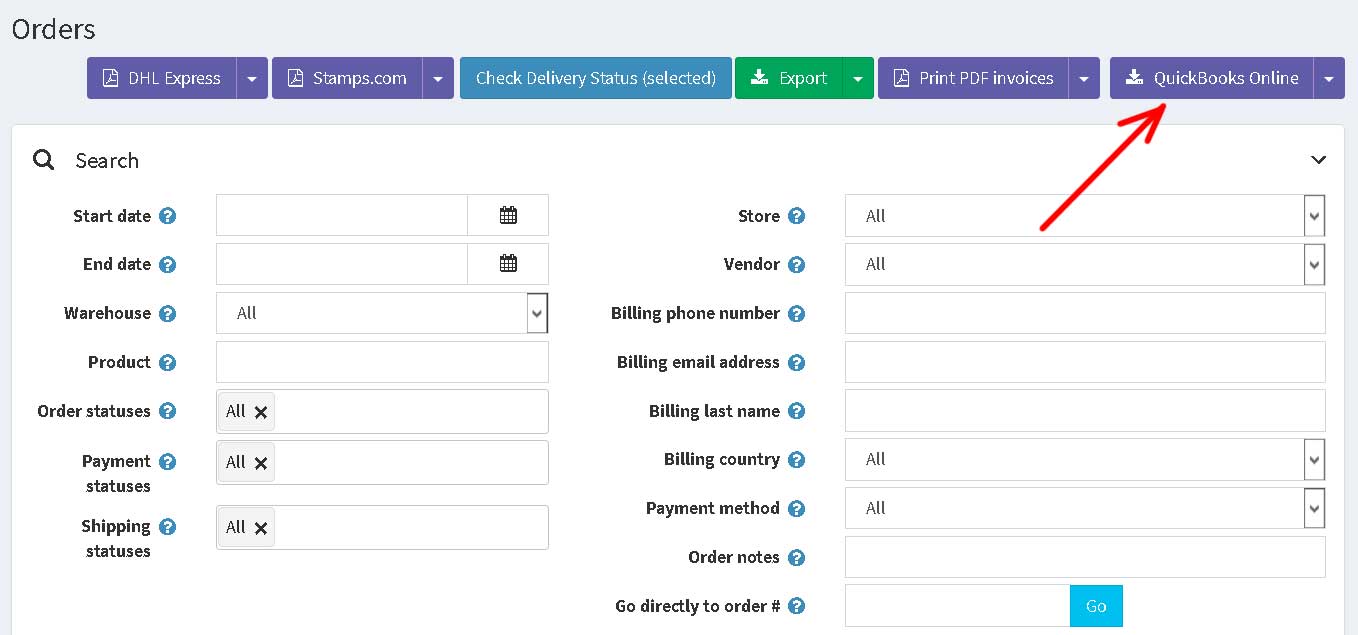Click the Orders page heading
This screenshot has height=635, width=1358.
(54, 29)
